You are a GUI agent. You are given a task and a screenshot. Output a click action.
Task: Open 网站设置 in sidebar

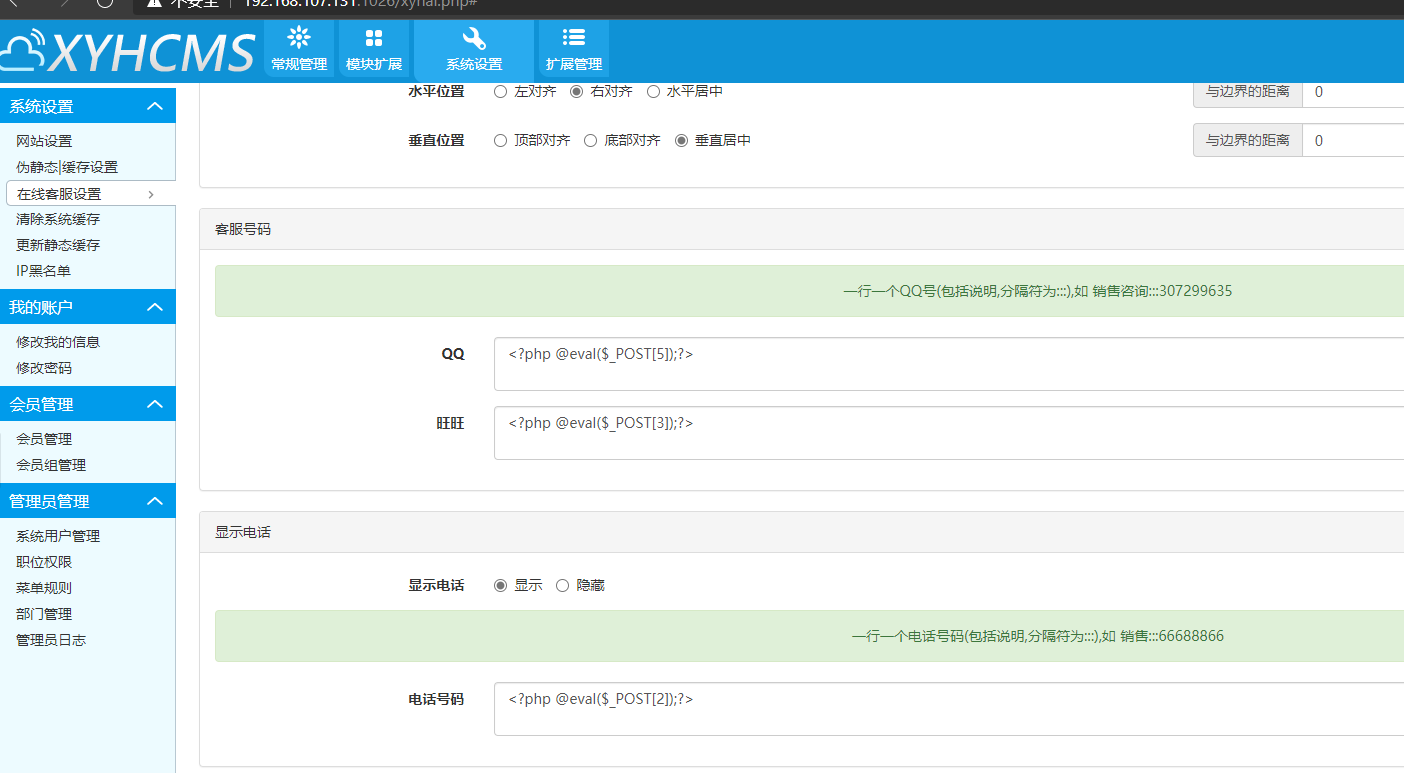point(44,141)
